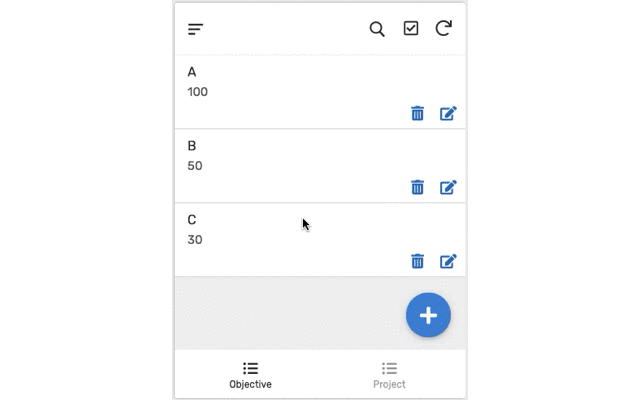
Task: Delete objective A with trash icon
Action: [x=417, y=113]
